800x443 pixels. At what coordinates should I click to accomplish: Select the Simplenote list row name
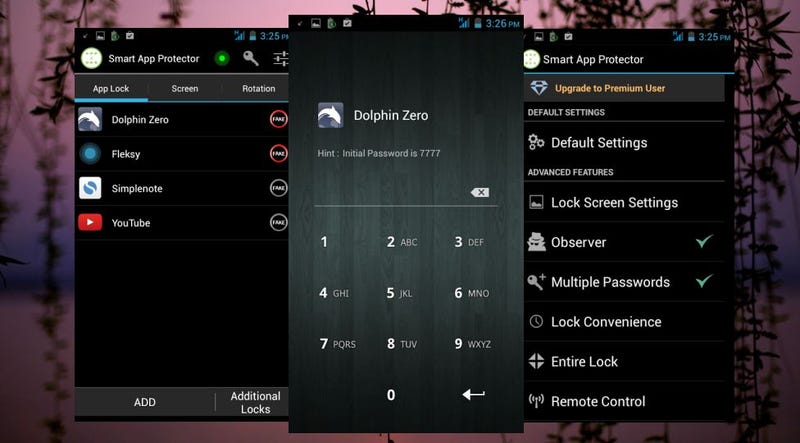click(x=137, y=188)
